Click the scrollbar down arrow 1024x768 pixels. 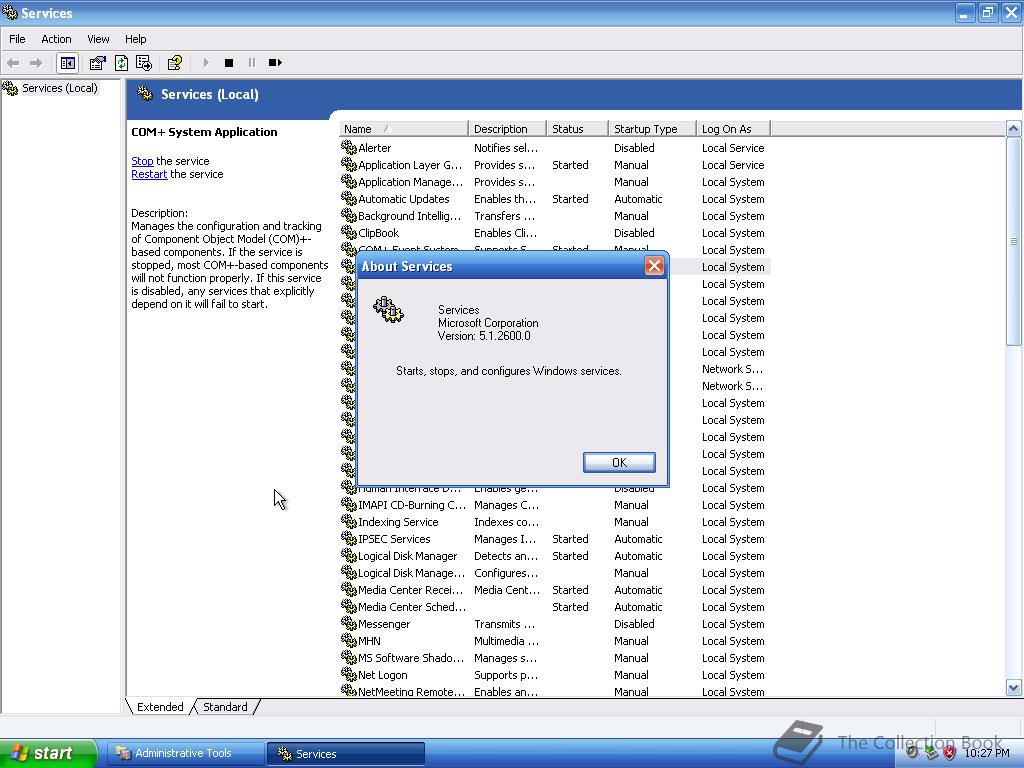tap(1014, 687)
